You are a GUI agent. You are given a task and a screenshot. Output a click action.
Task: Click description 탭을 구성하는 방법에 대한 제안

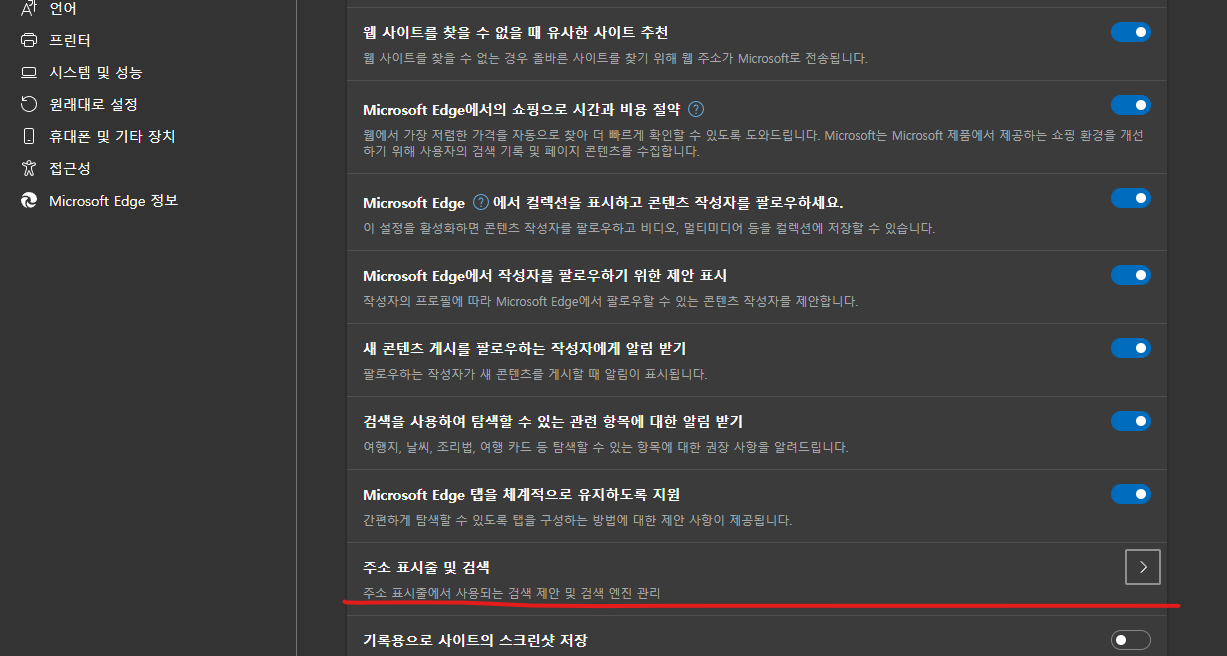[x=578, y=520]
